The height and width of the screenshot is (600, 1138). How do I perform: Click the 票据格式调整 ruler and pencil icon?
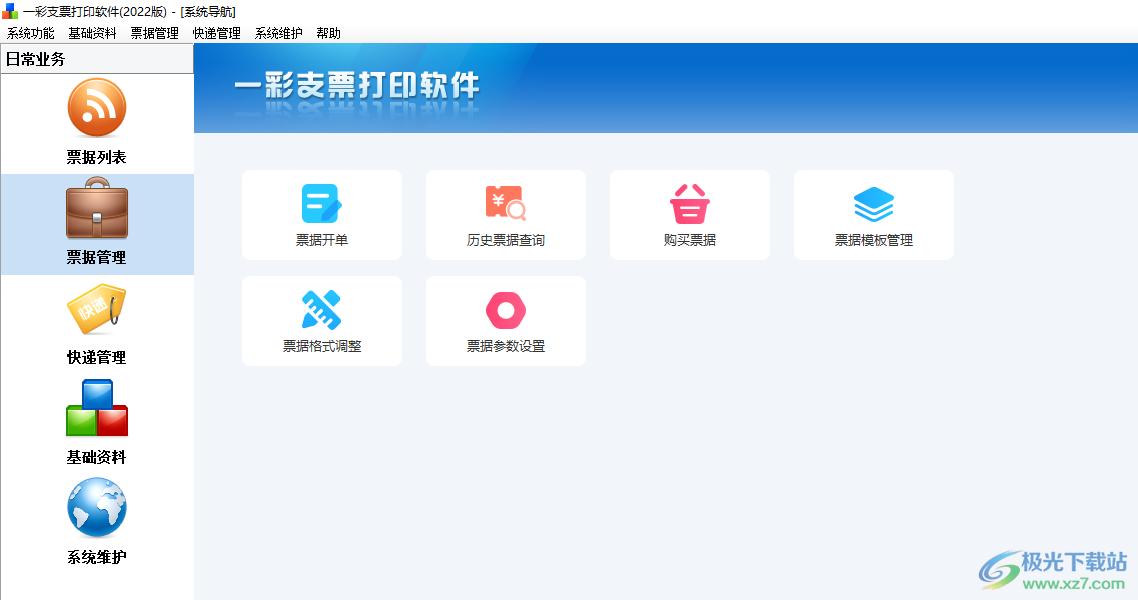(x=321, y=309)
